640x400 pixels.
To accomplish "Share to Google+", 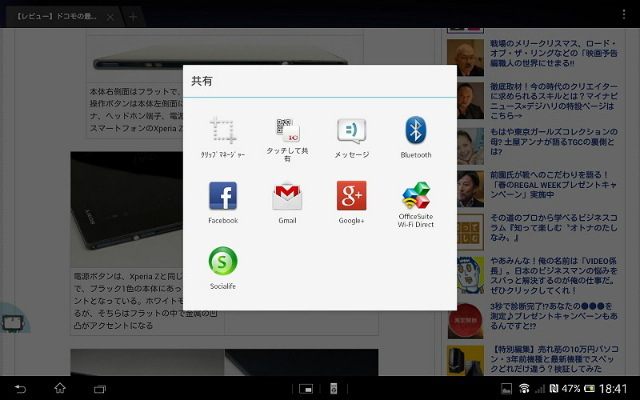I will tap(351, 203).
